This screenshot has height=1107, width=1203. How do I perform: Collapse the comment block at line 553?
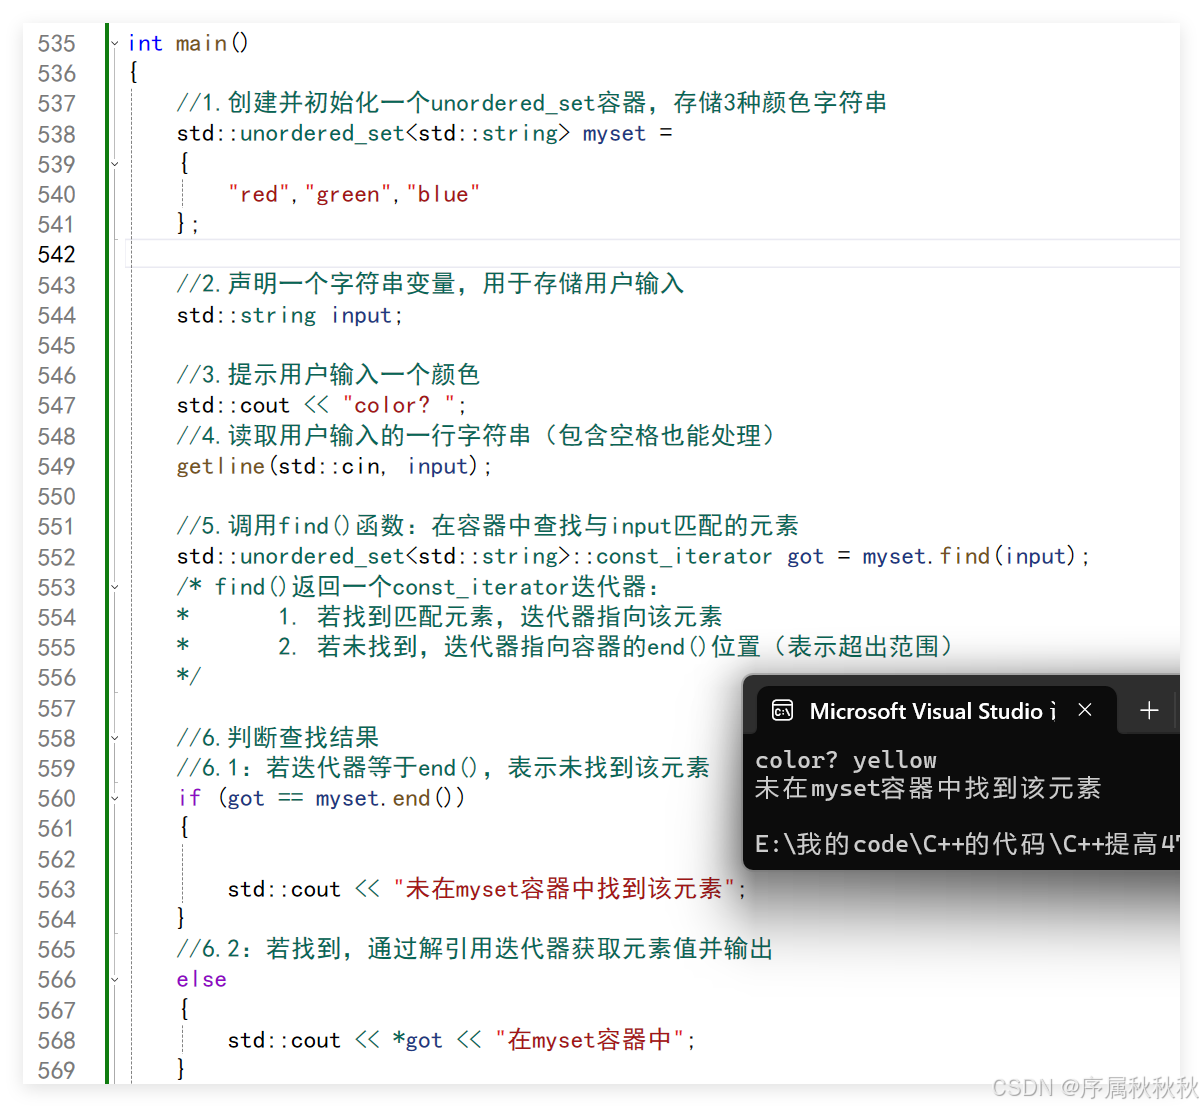coord(113,587)
